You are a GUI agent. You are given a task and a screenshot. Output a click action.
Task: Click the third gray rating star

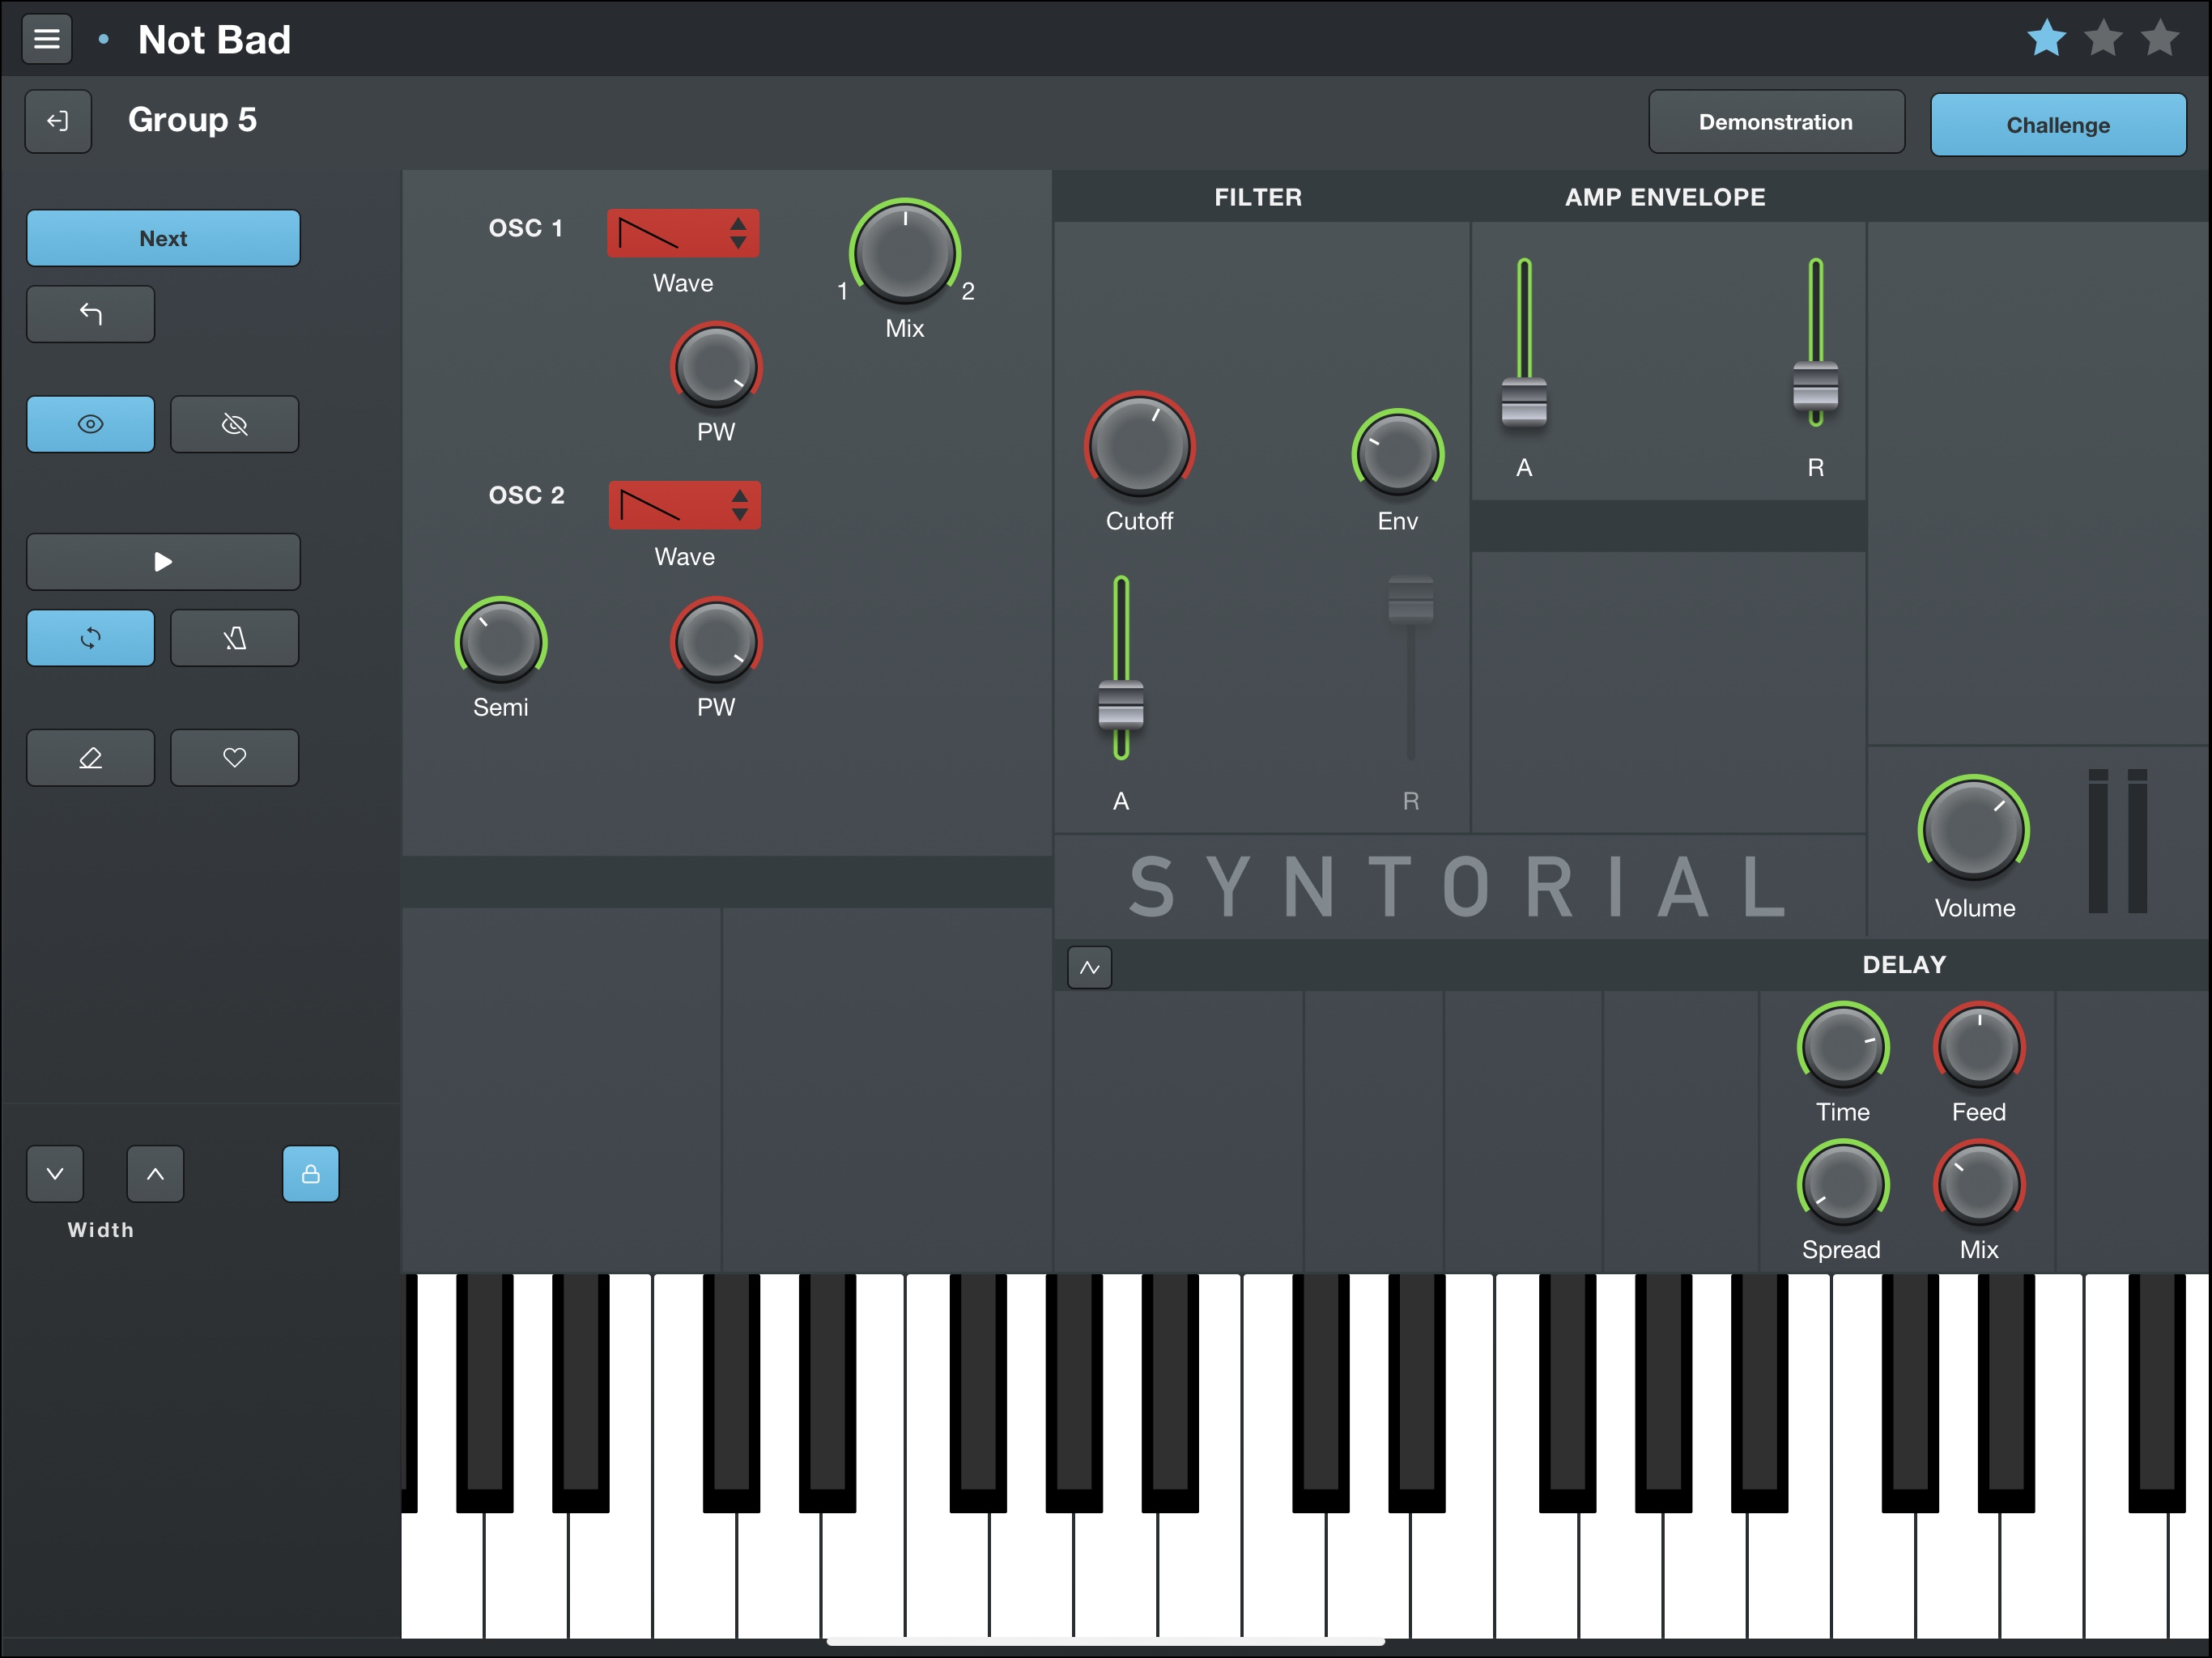pyautogui.click(x=2161, y=39)
